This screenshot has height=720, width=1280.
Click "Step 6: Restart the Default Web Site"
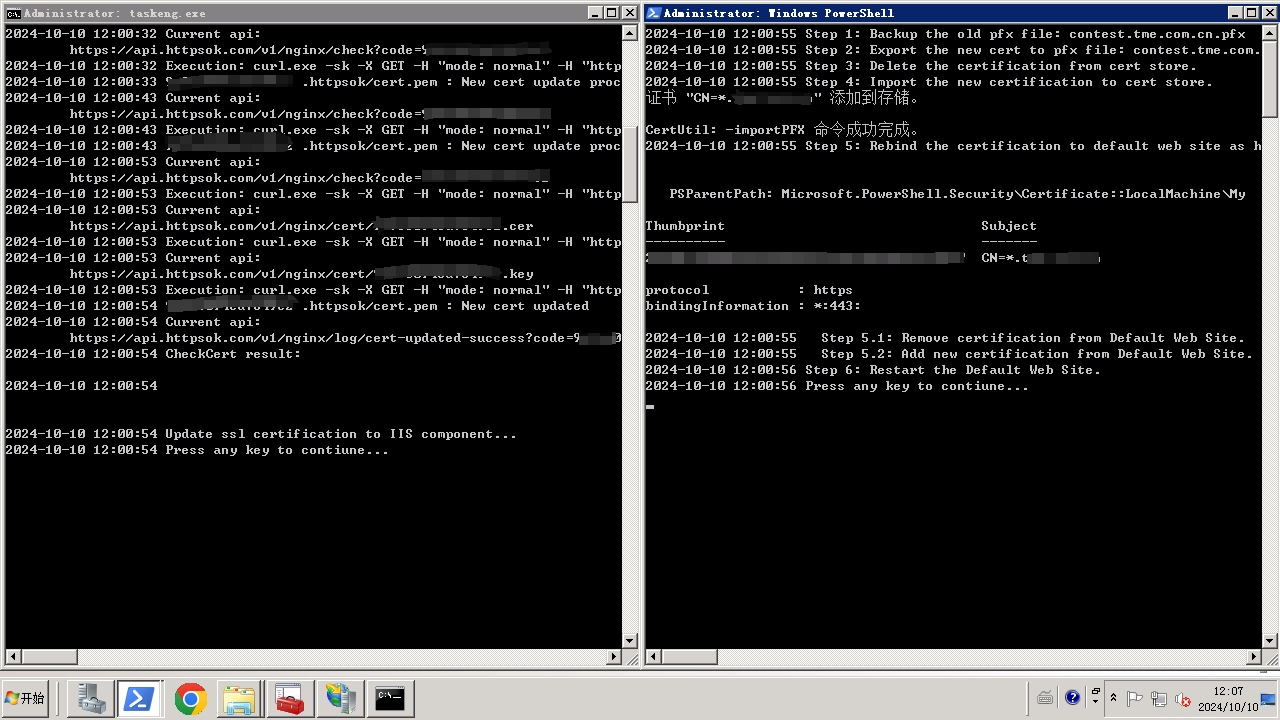pyautogui.click(x=873, y=370)
